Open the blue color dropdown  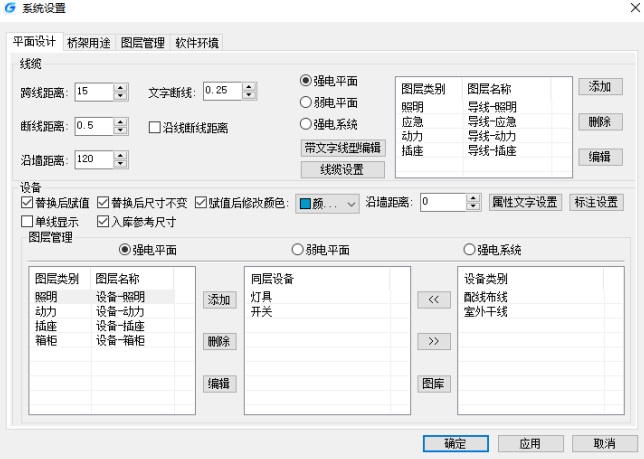[x=327, y=204]
